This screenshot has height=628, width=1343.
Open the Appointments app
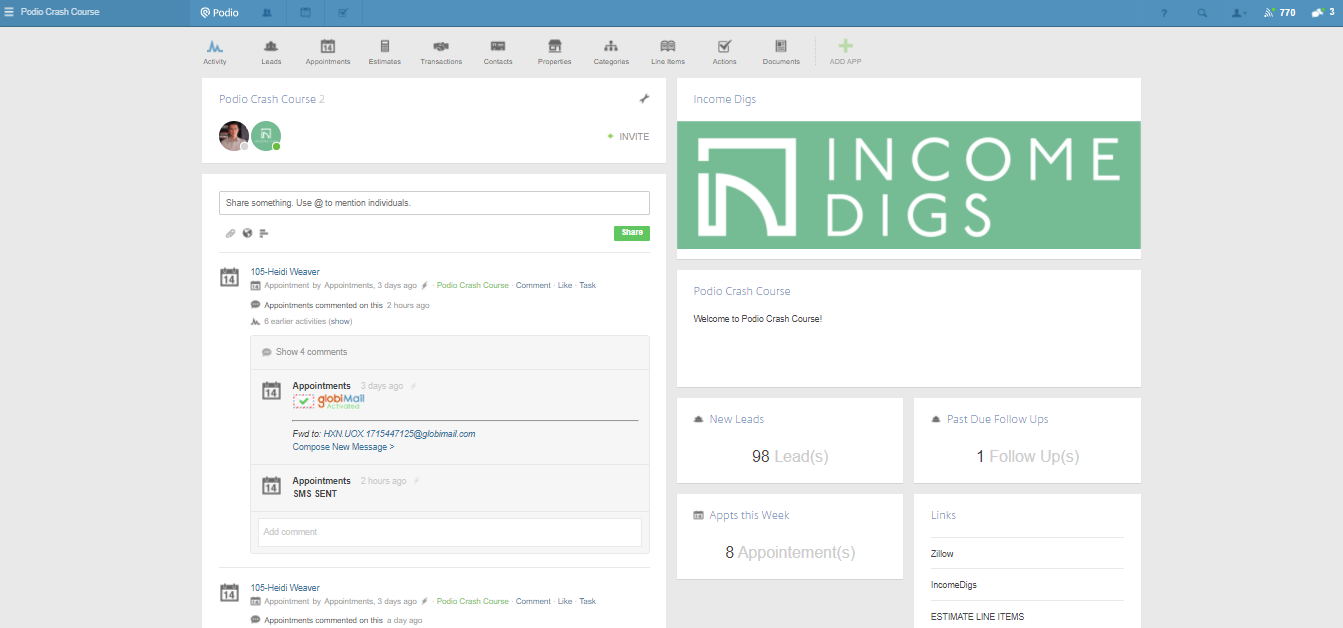click(328, 52)
